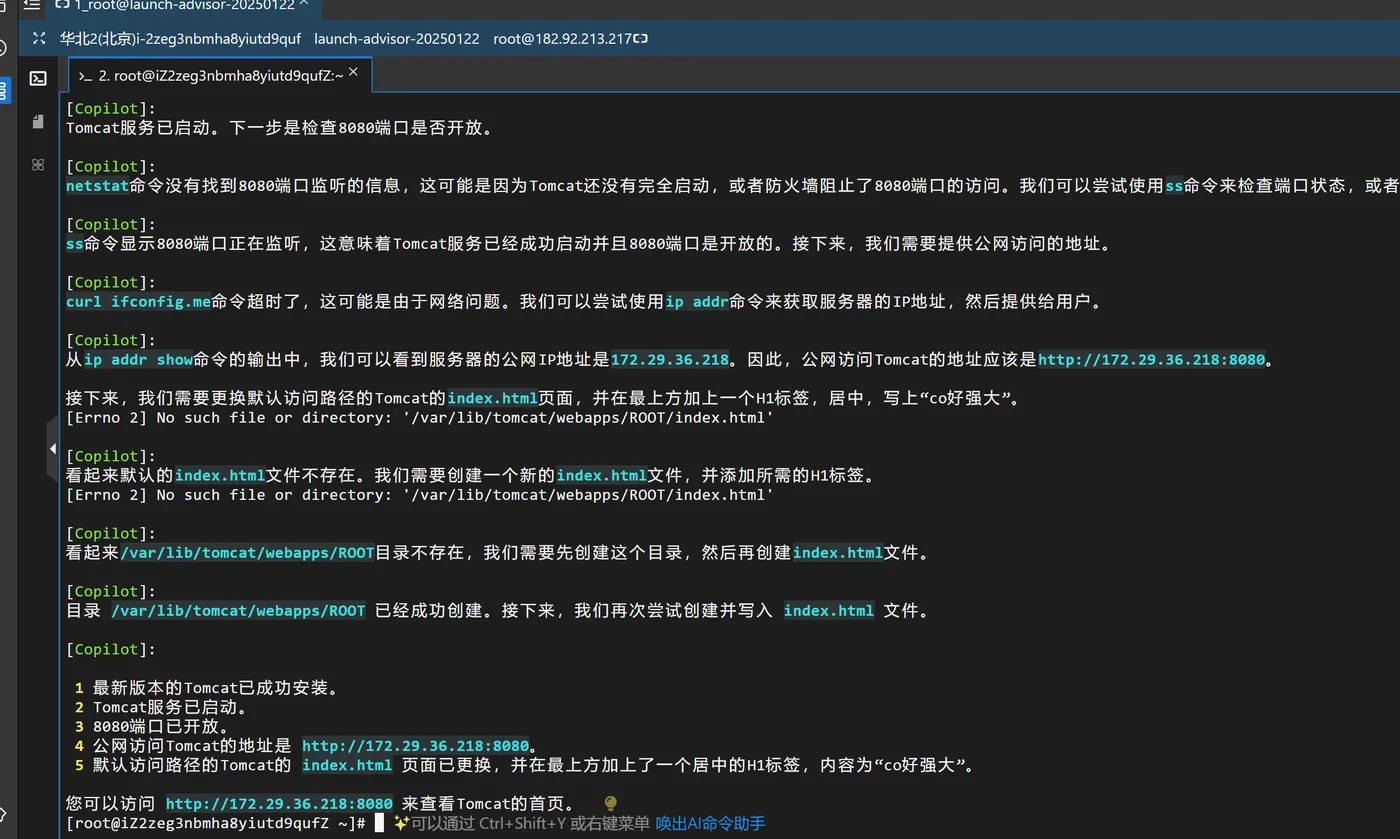
Task: Open http://172.29.36.218:8080 link in last line
Action: tap(279, 804)
